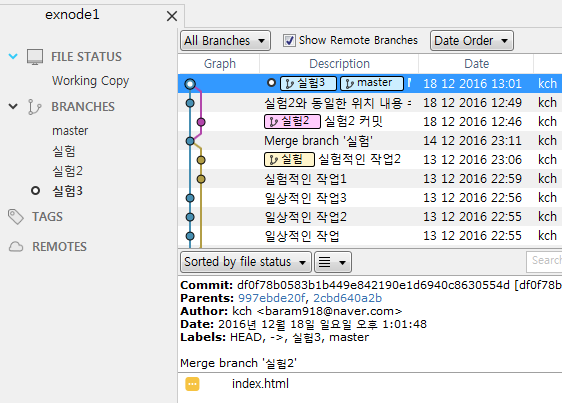Select index.html in file list
The height and width of the screenshot is (403, 562).
[x=260, y=384]
